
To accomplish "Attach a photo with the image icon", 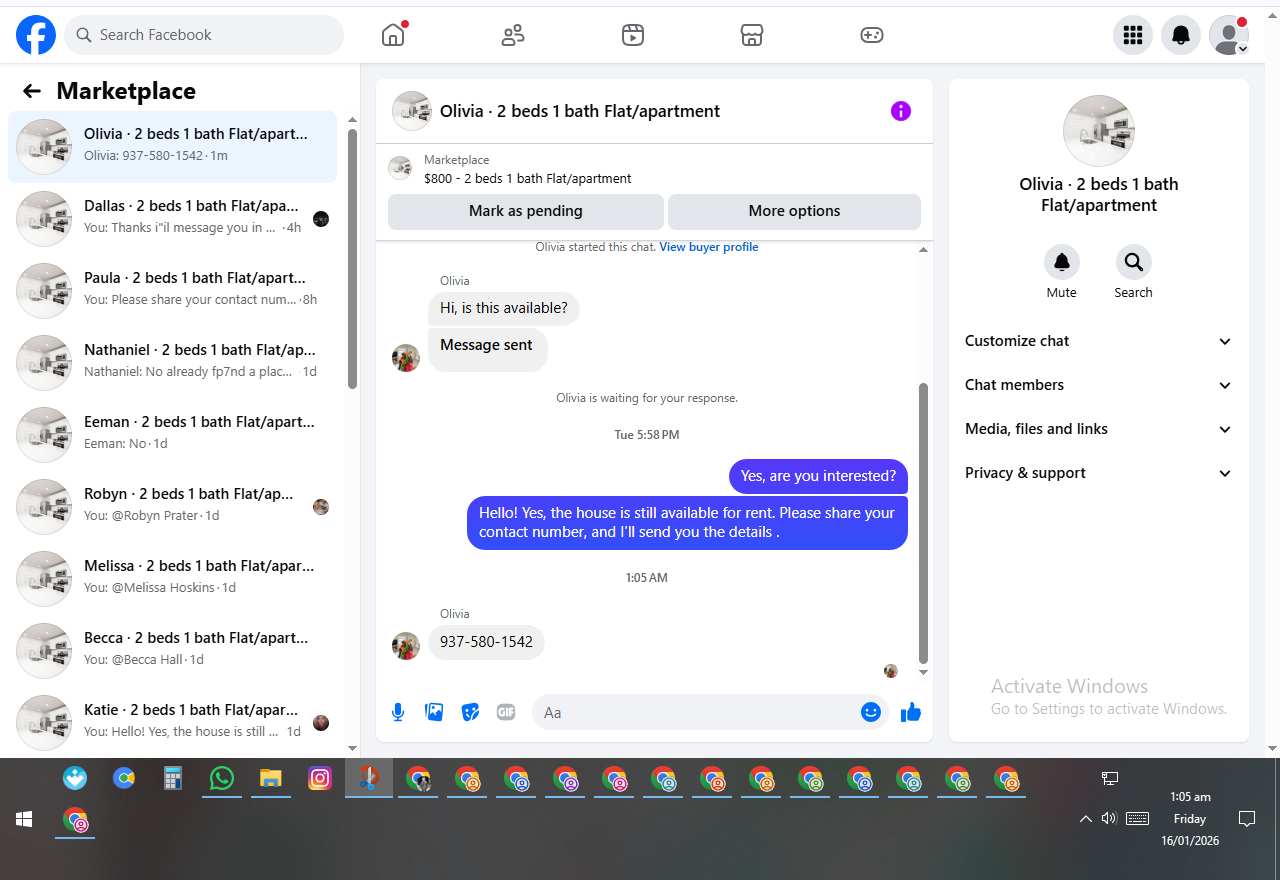I will point(434,712).
